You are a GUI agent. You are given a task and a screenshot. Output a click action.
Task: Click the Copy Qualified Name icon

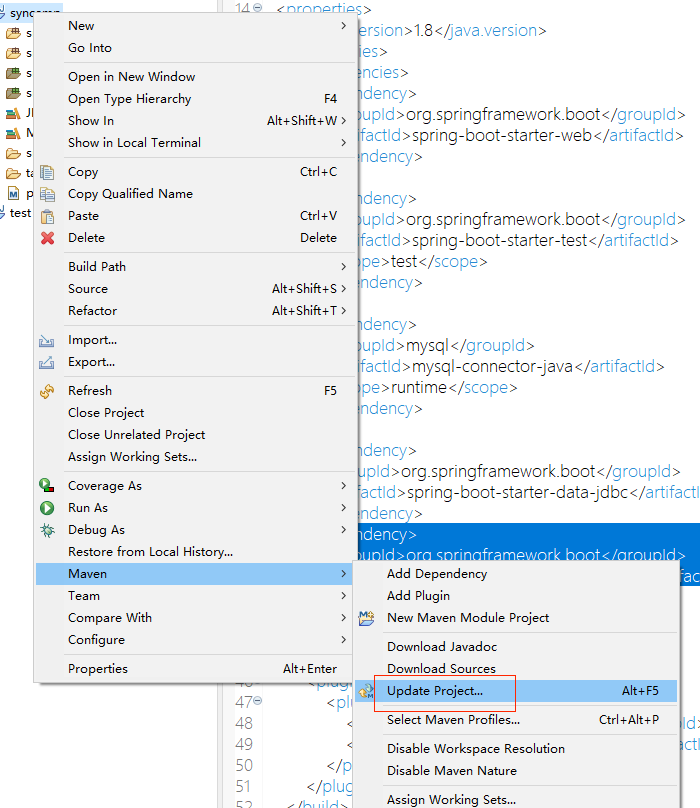point(47,194)
